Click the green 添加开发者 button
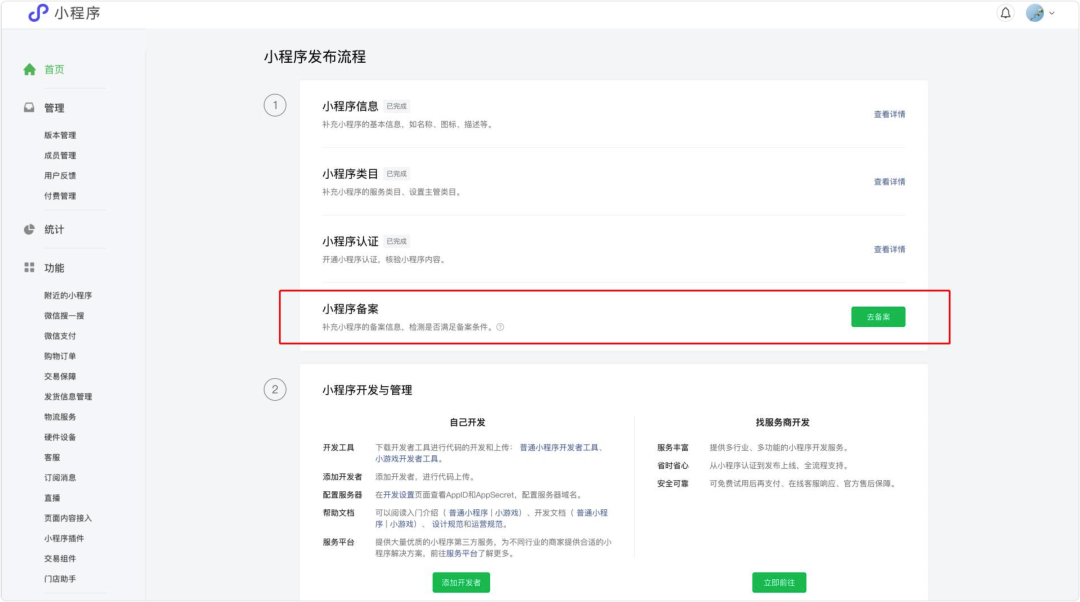The image size is (1080, 602). click(461, 583)
